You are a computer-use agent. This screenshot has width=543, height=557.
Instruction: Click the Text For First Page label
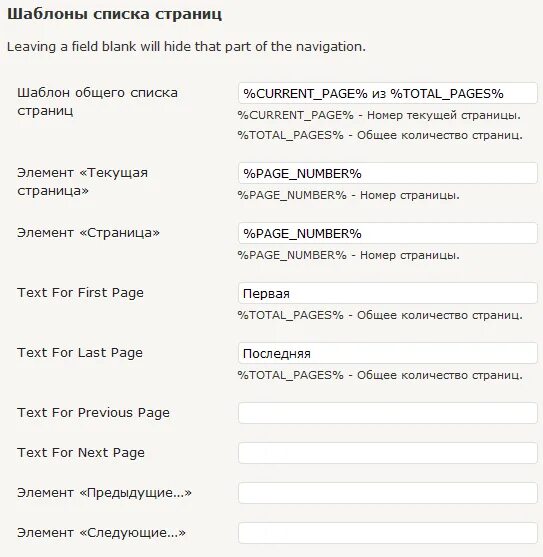pyautogui.click(x=80, y=293)
